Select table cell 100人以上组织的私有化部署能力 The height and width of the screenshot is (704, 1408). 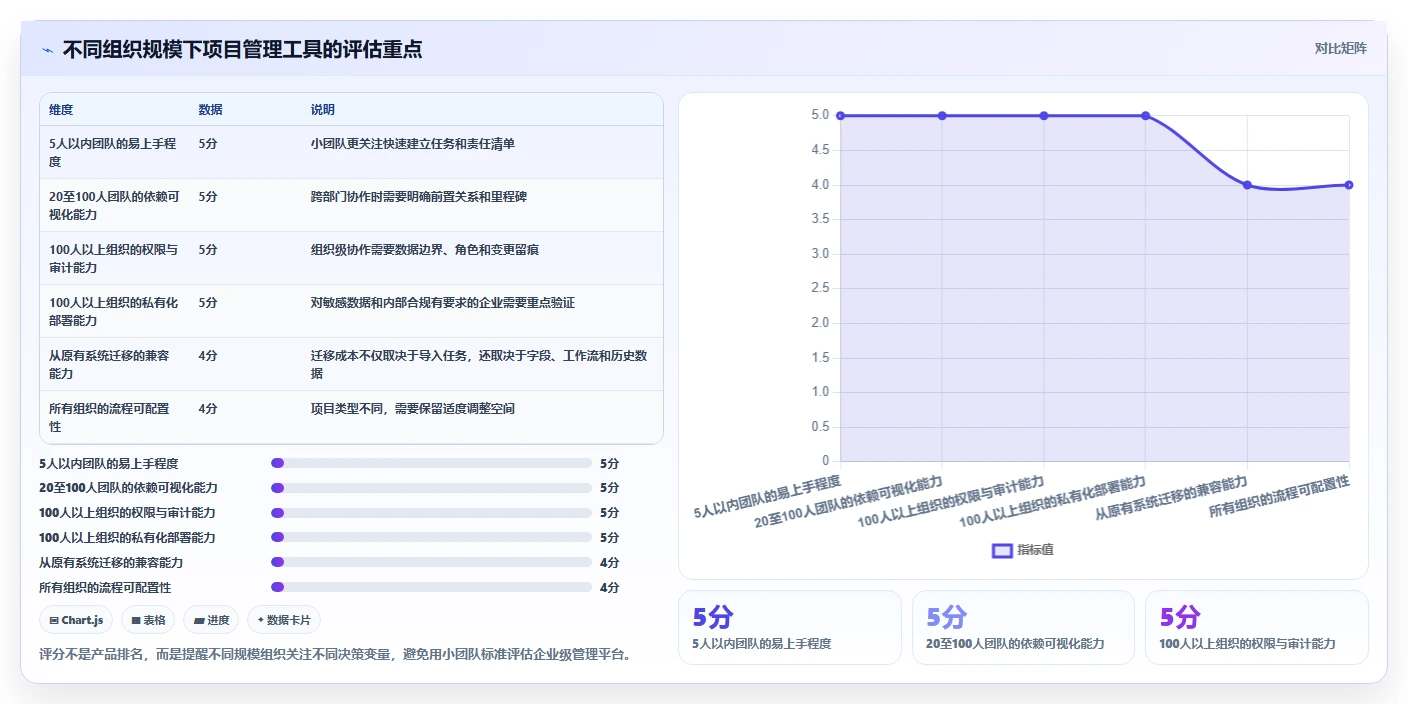coord(114,311)
